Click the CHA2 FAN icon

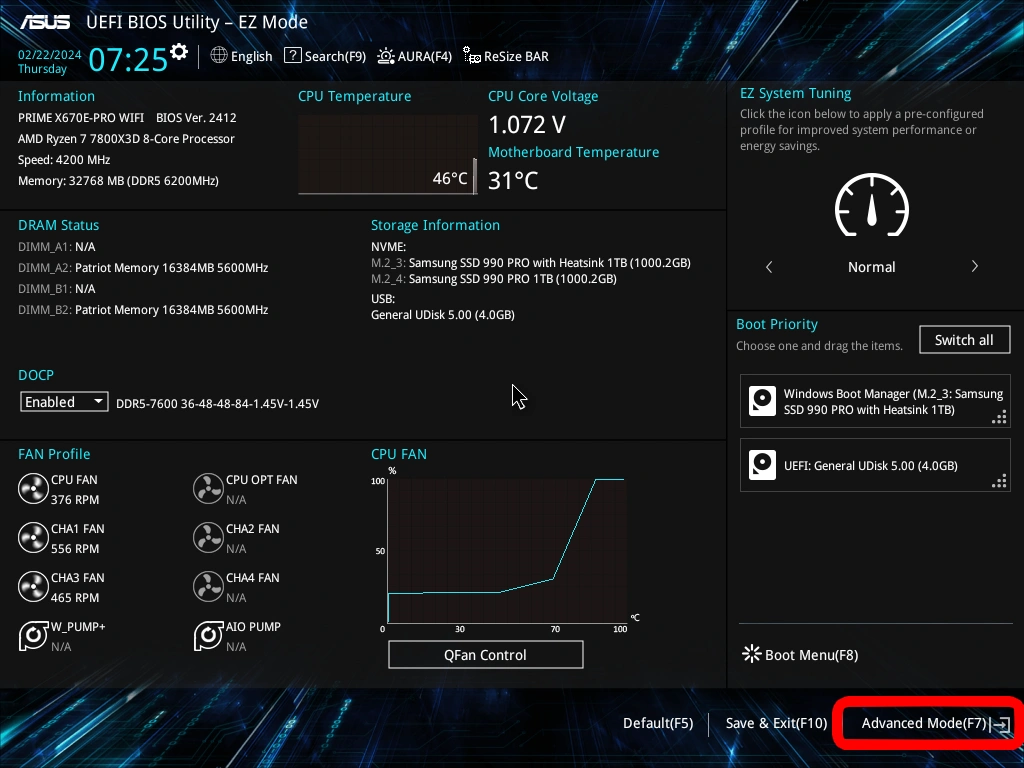tap(208, 537)
